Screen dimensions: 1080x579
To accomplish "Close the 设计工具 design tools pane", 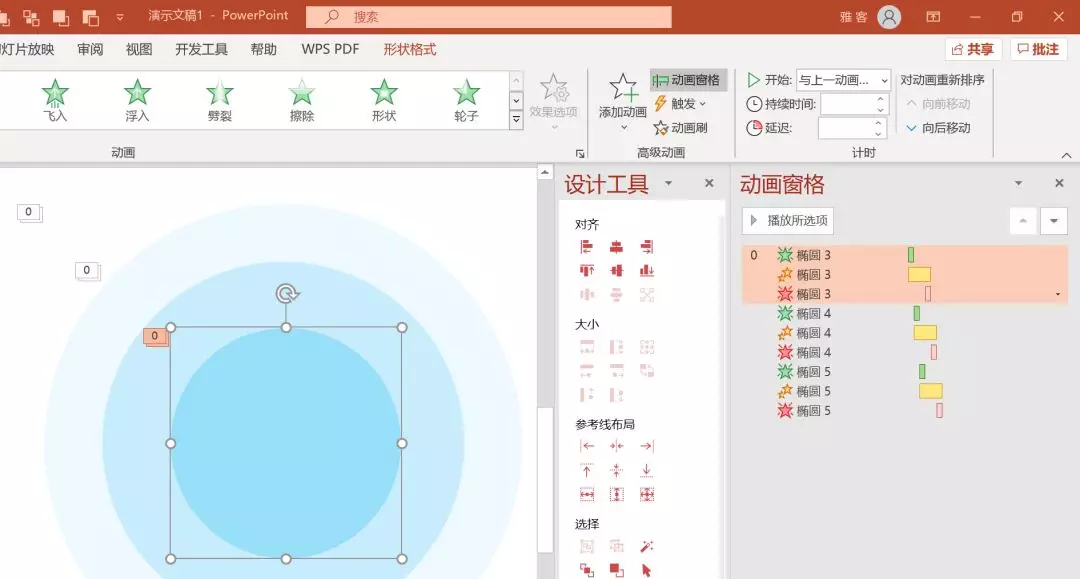I will [709, 183].
